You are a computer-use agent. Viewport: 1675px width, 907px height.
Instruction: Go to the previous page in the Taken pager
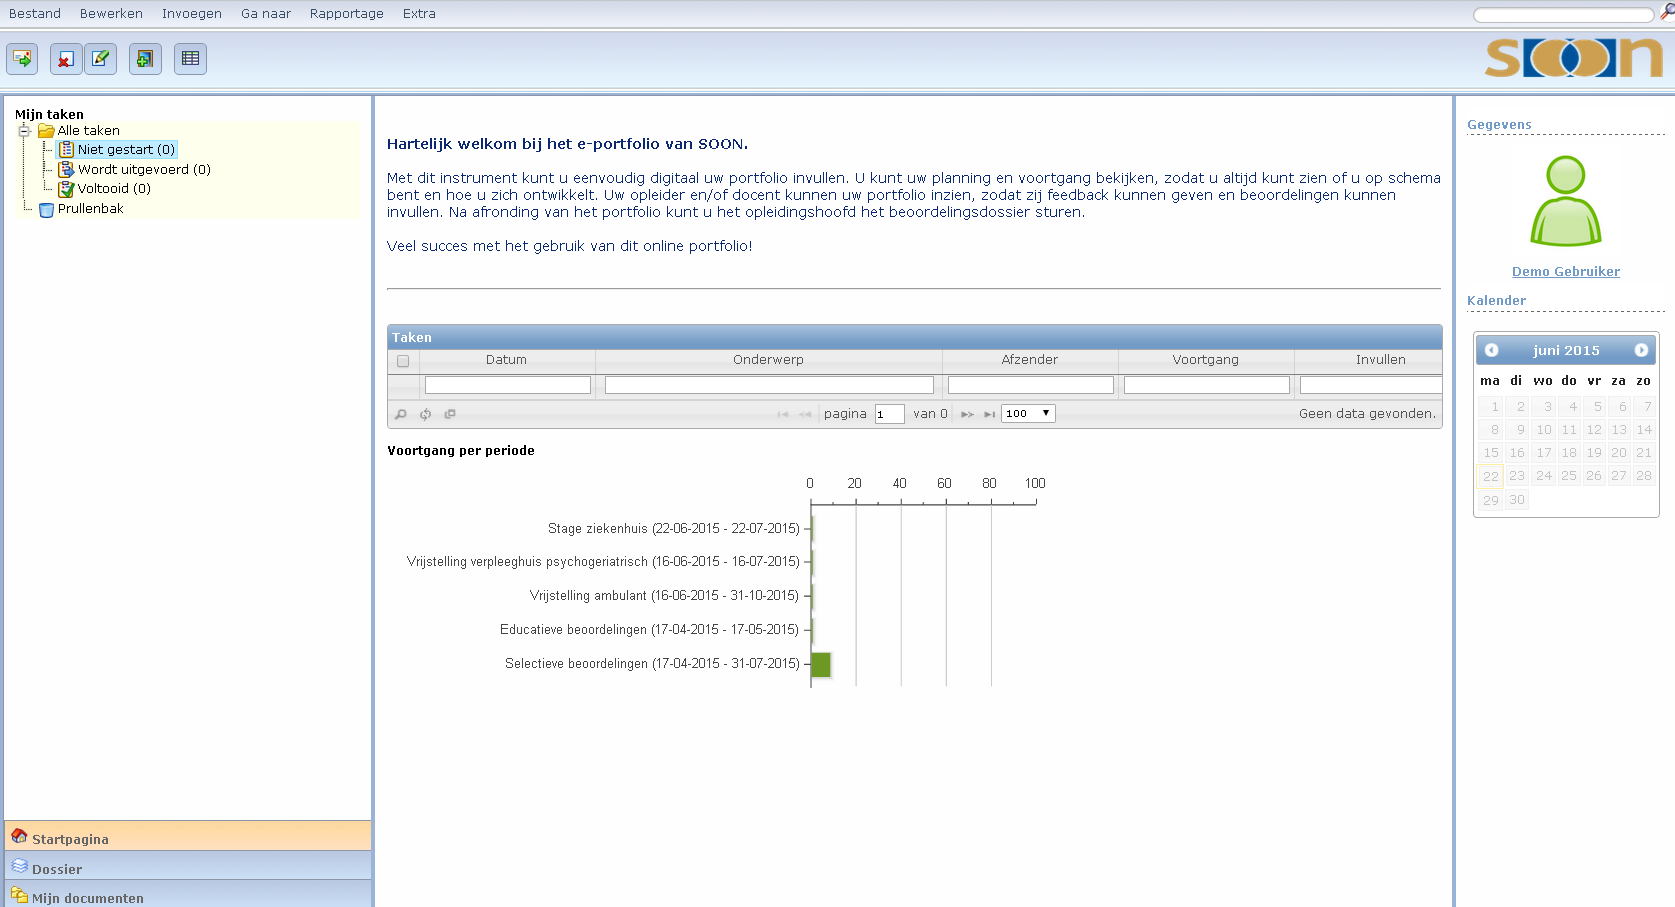point(805,414)
